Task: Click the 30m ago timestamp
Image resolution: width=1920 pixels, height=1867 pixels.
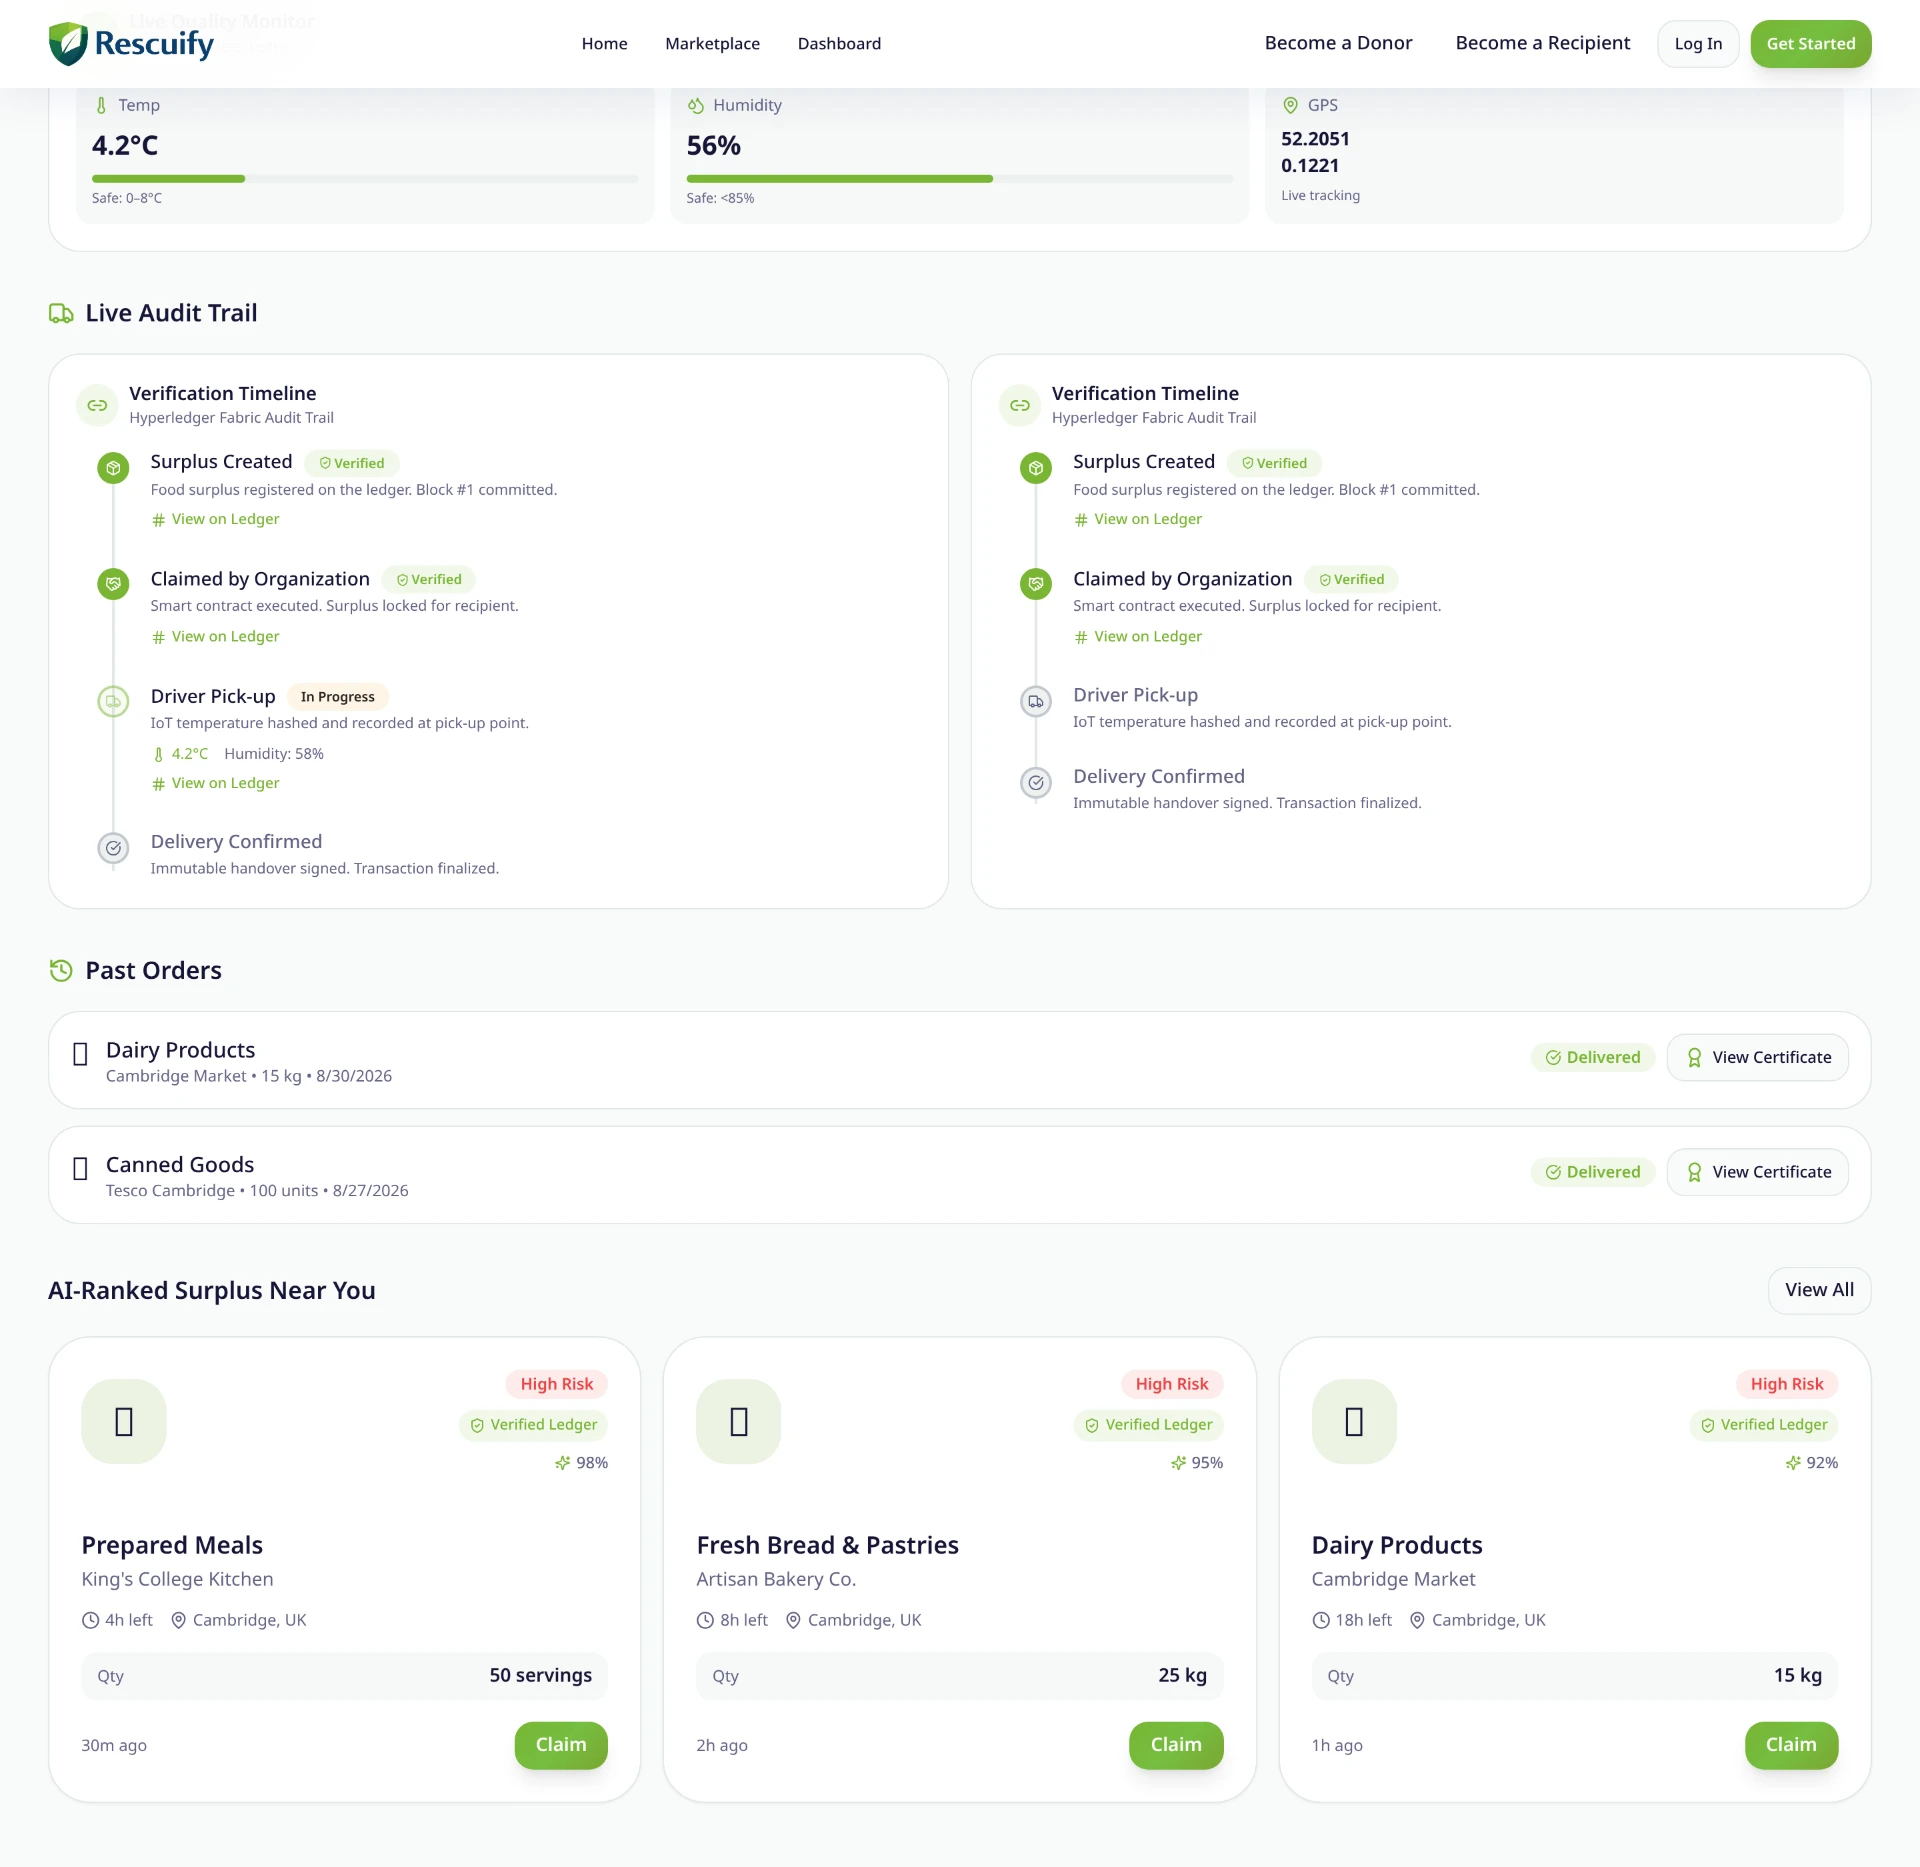Action: pos(114,1745)
